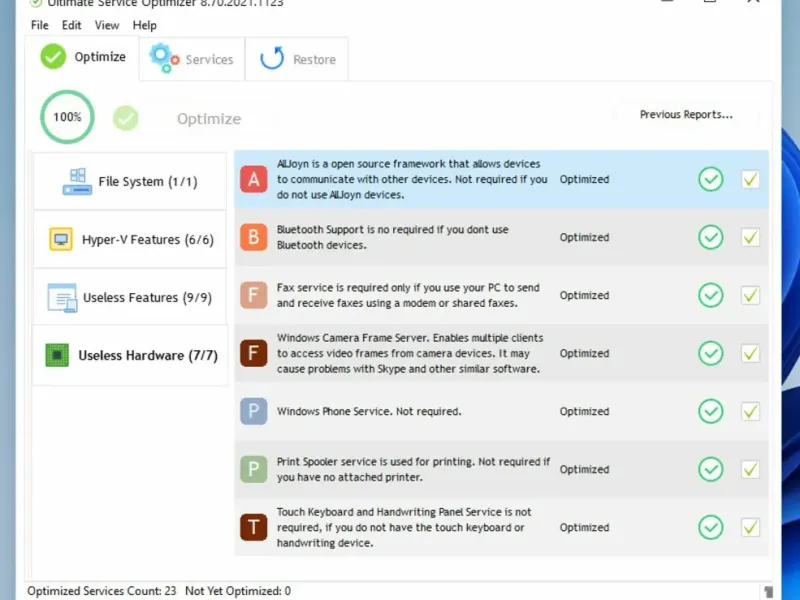Select the Useless Features (9/9) category
This screenshot has width=800, height=600.
[x=130, y=297]
